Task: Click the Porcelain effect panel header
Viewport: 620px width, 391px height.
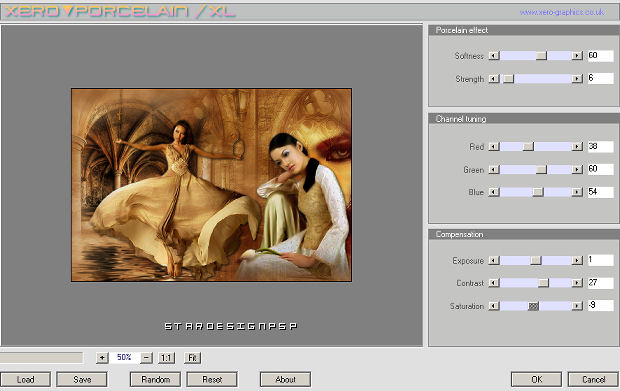Action: tap(524, 30)
